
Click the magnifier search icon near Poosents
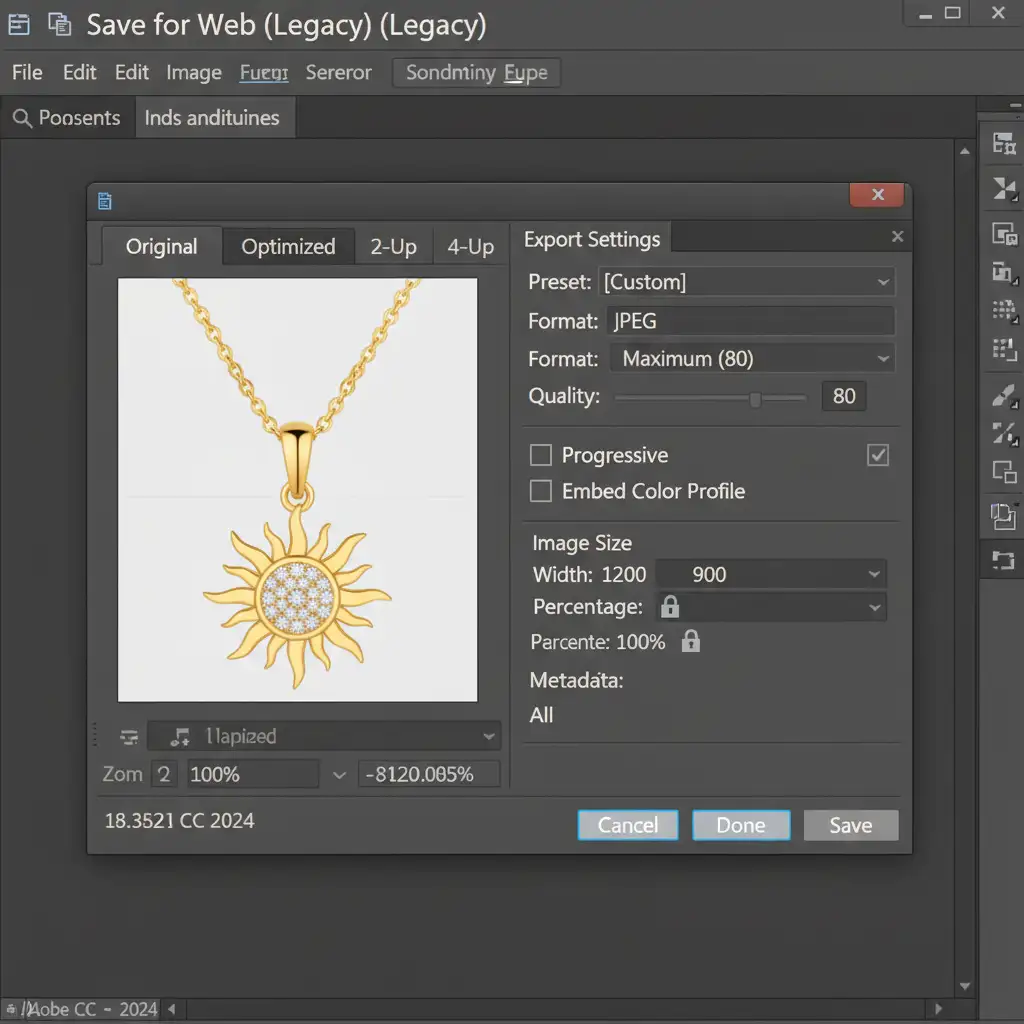click(x=22, y=118)
